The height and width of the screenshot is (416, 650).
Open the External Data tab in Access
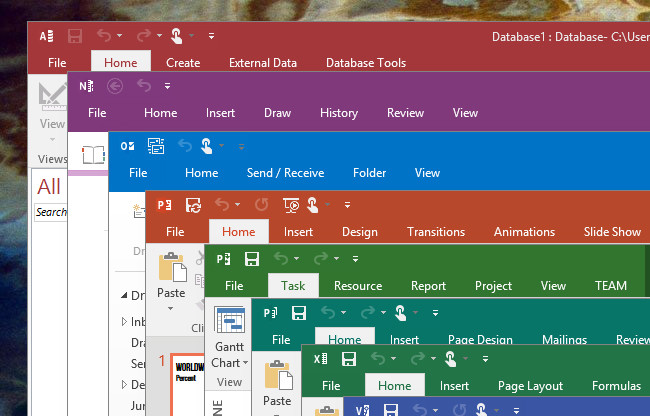[262, 63]
